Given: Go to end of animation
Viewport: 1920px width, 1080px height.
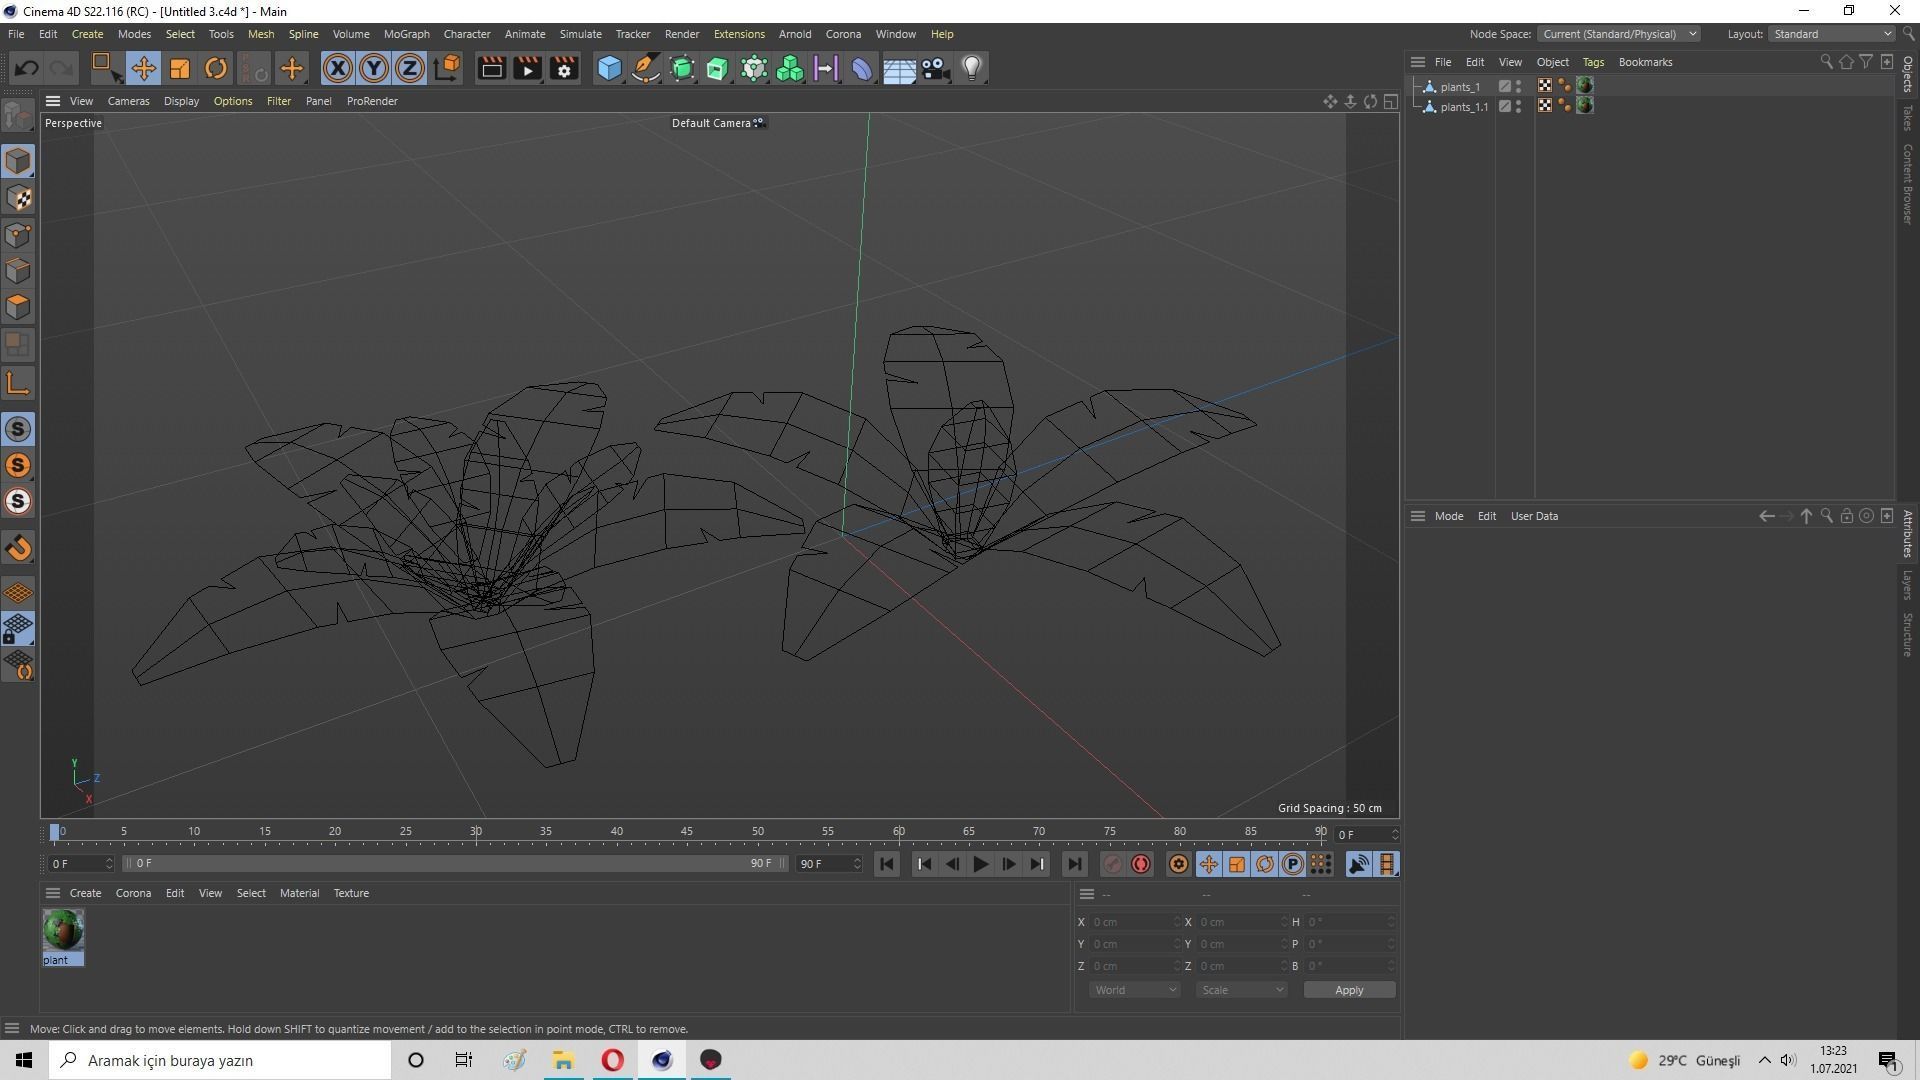Looking at the screenshot, I should click(x=1074, y=864).
